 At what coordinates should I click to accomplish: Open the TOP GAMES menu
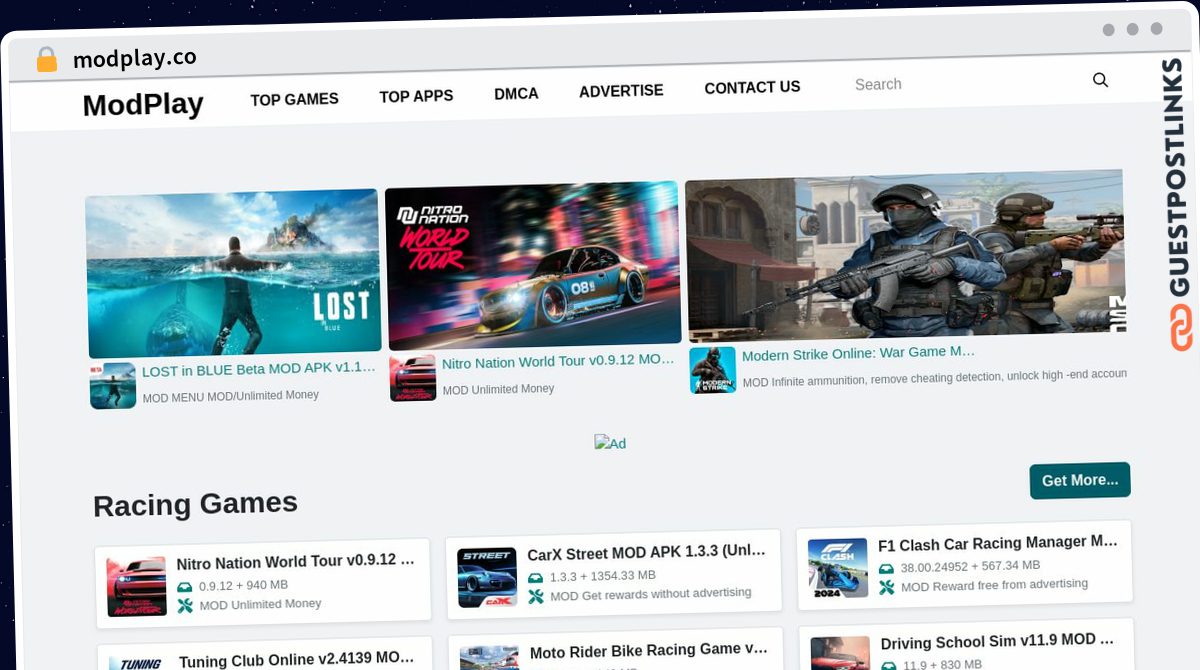(x=294, y=99)
